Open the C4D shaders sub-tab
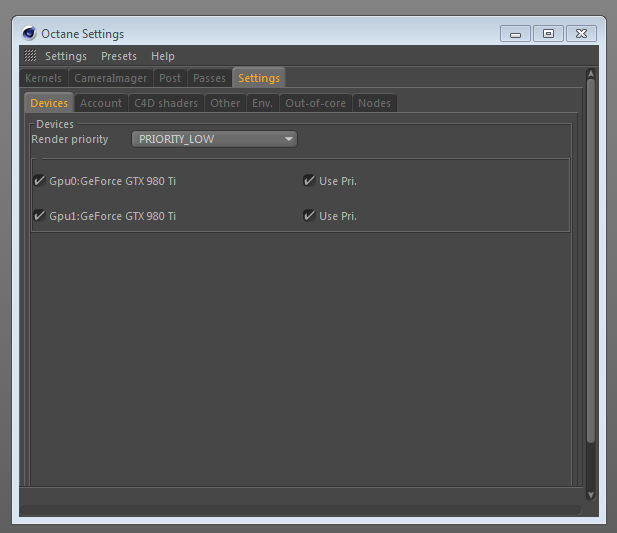The image size is (617, 533). 166,103
